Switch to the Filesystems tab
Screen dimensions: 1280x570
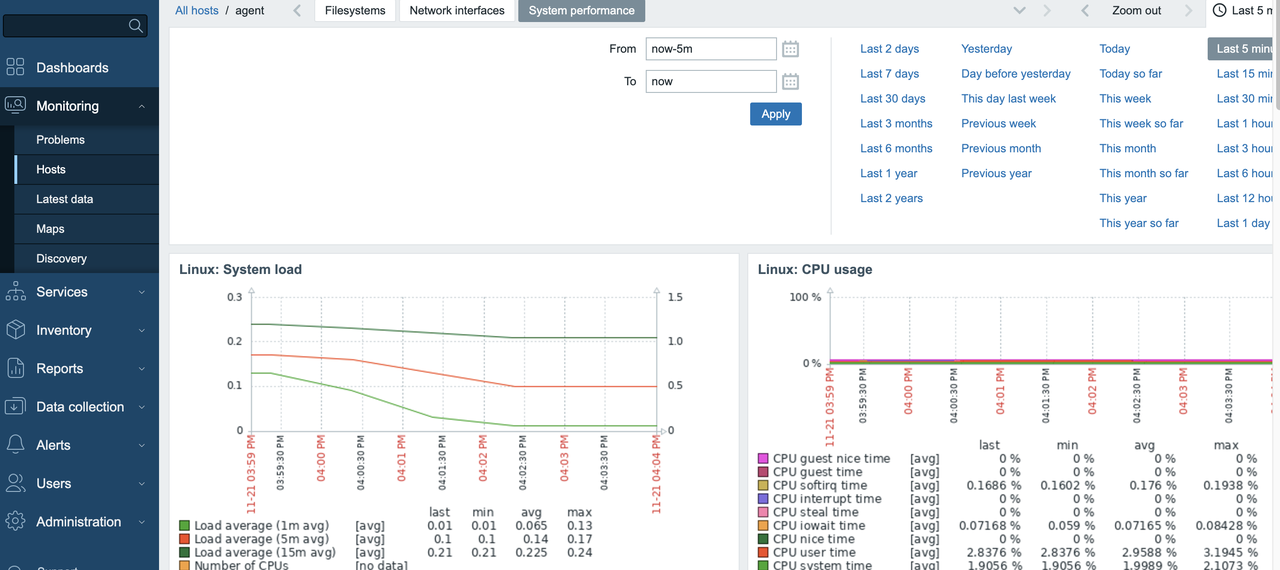point(355,11)
